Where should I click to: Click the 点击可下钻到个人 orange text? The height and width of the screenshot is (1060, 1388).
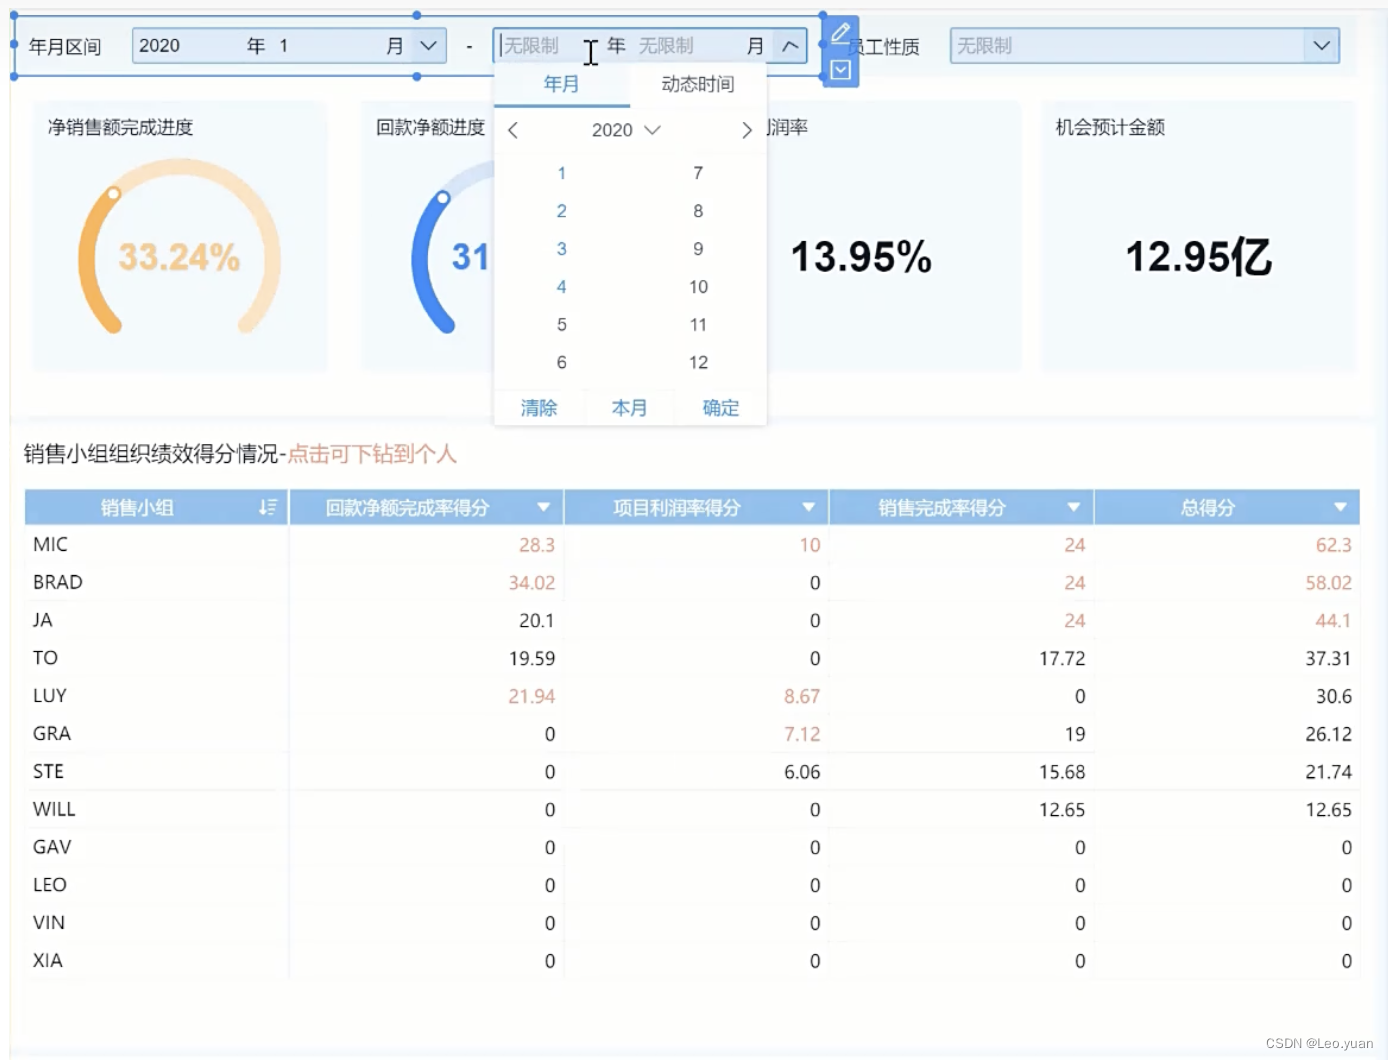[x=372, y=454]
